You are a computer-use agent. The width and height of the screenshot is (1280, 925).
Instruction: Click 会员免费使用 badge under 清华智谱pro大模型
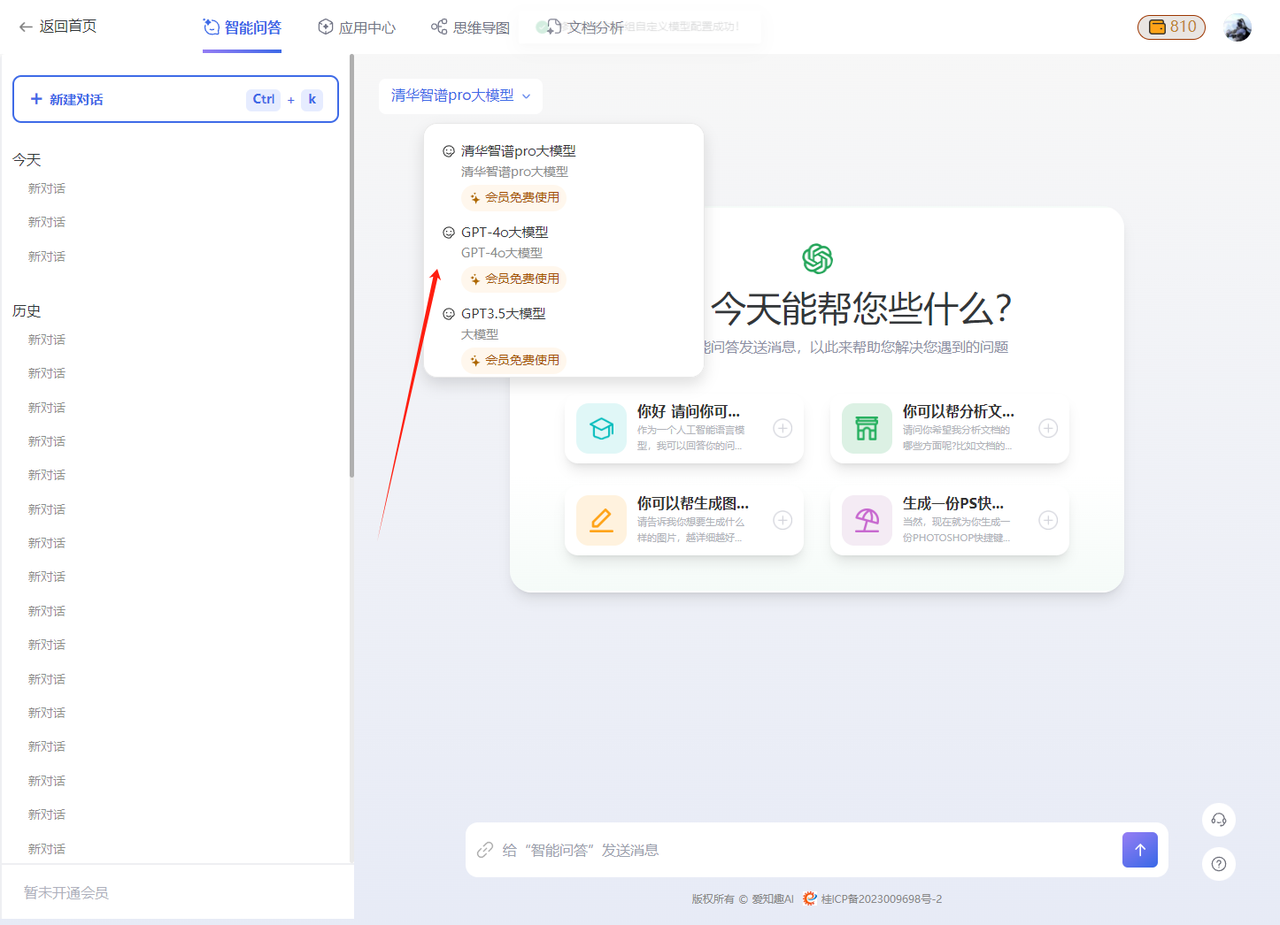point(514,198)
